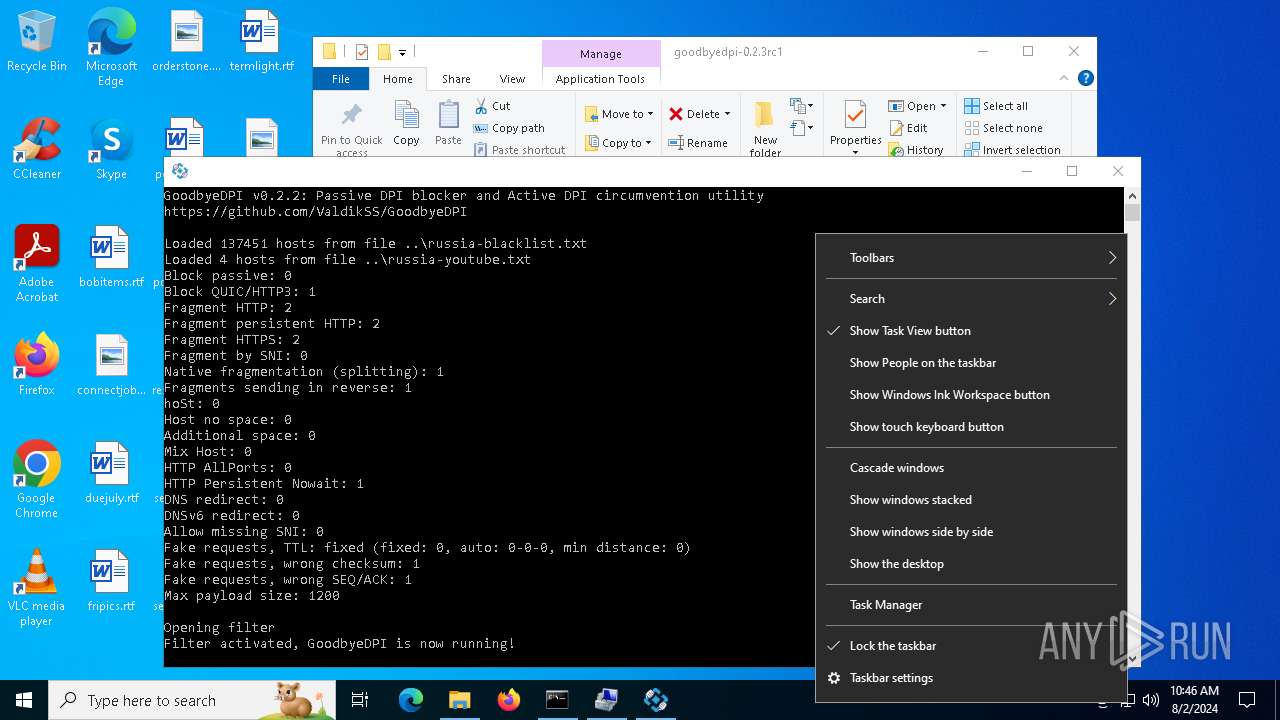Click volume icon in system tray

click(x=1150, y=700)
